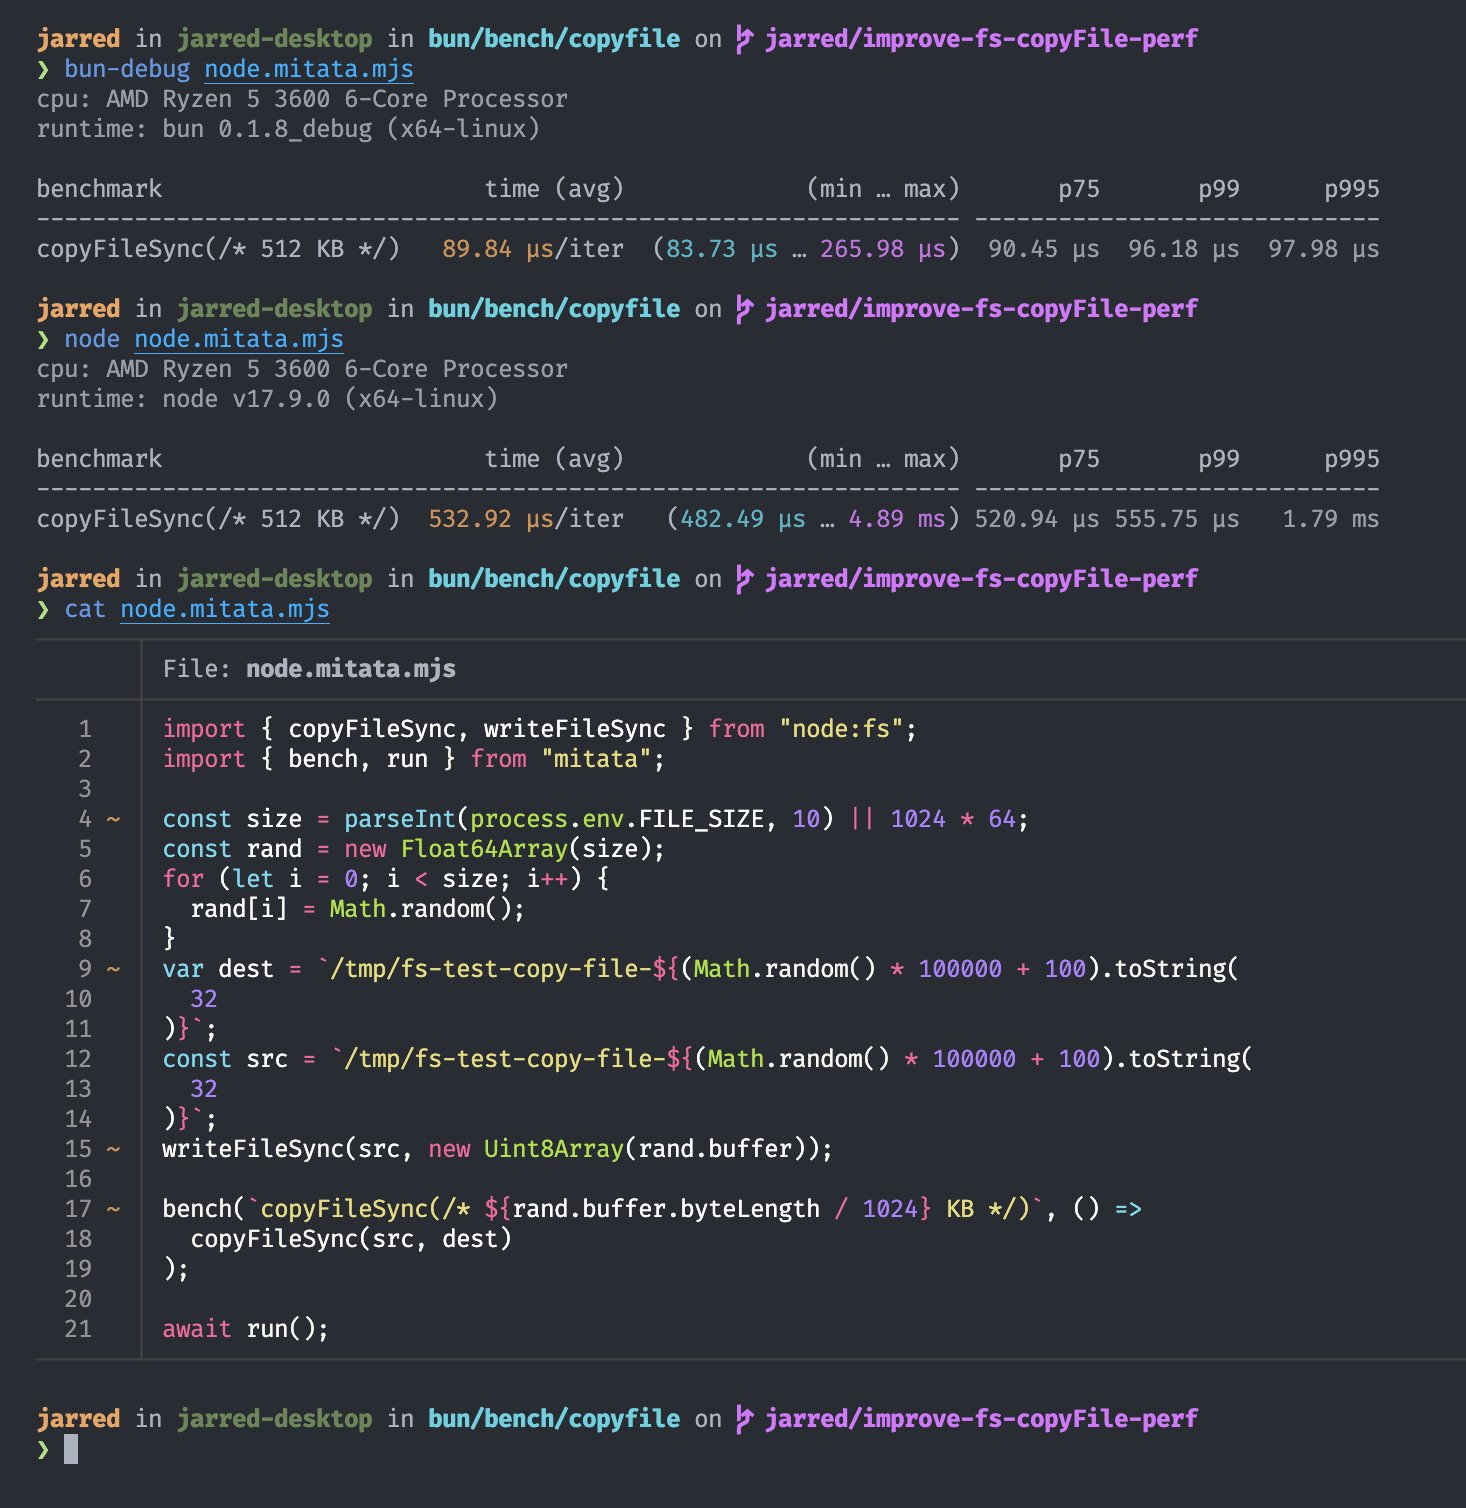Click the prompt chevron before the cat command

[x=43, y=609]
